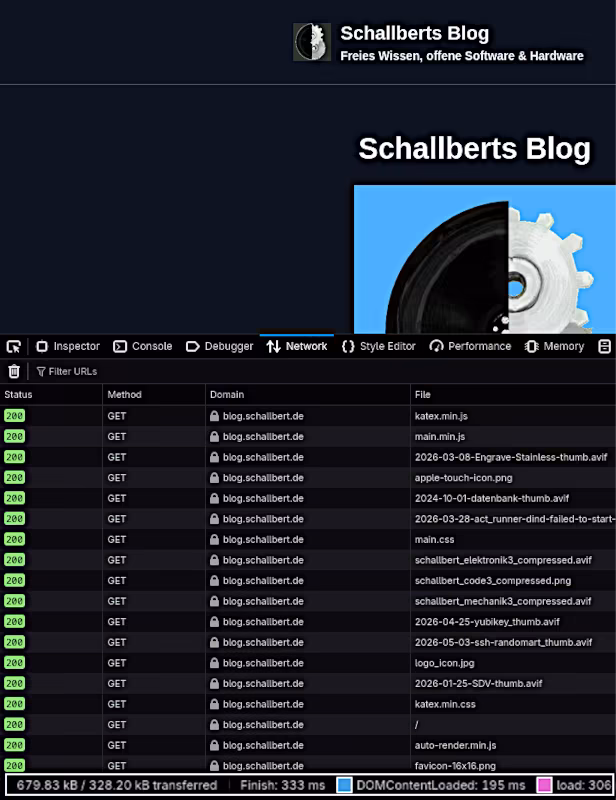This screenshot has height=800, width=616.
Task: Click the Freies Wissen tagline text
Action: pos(462,56)
